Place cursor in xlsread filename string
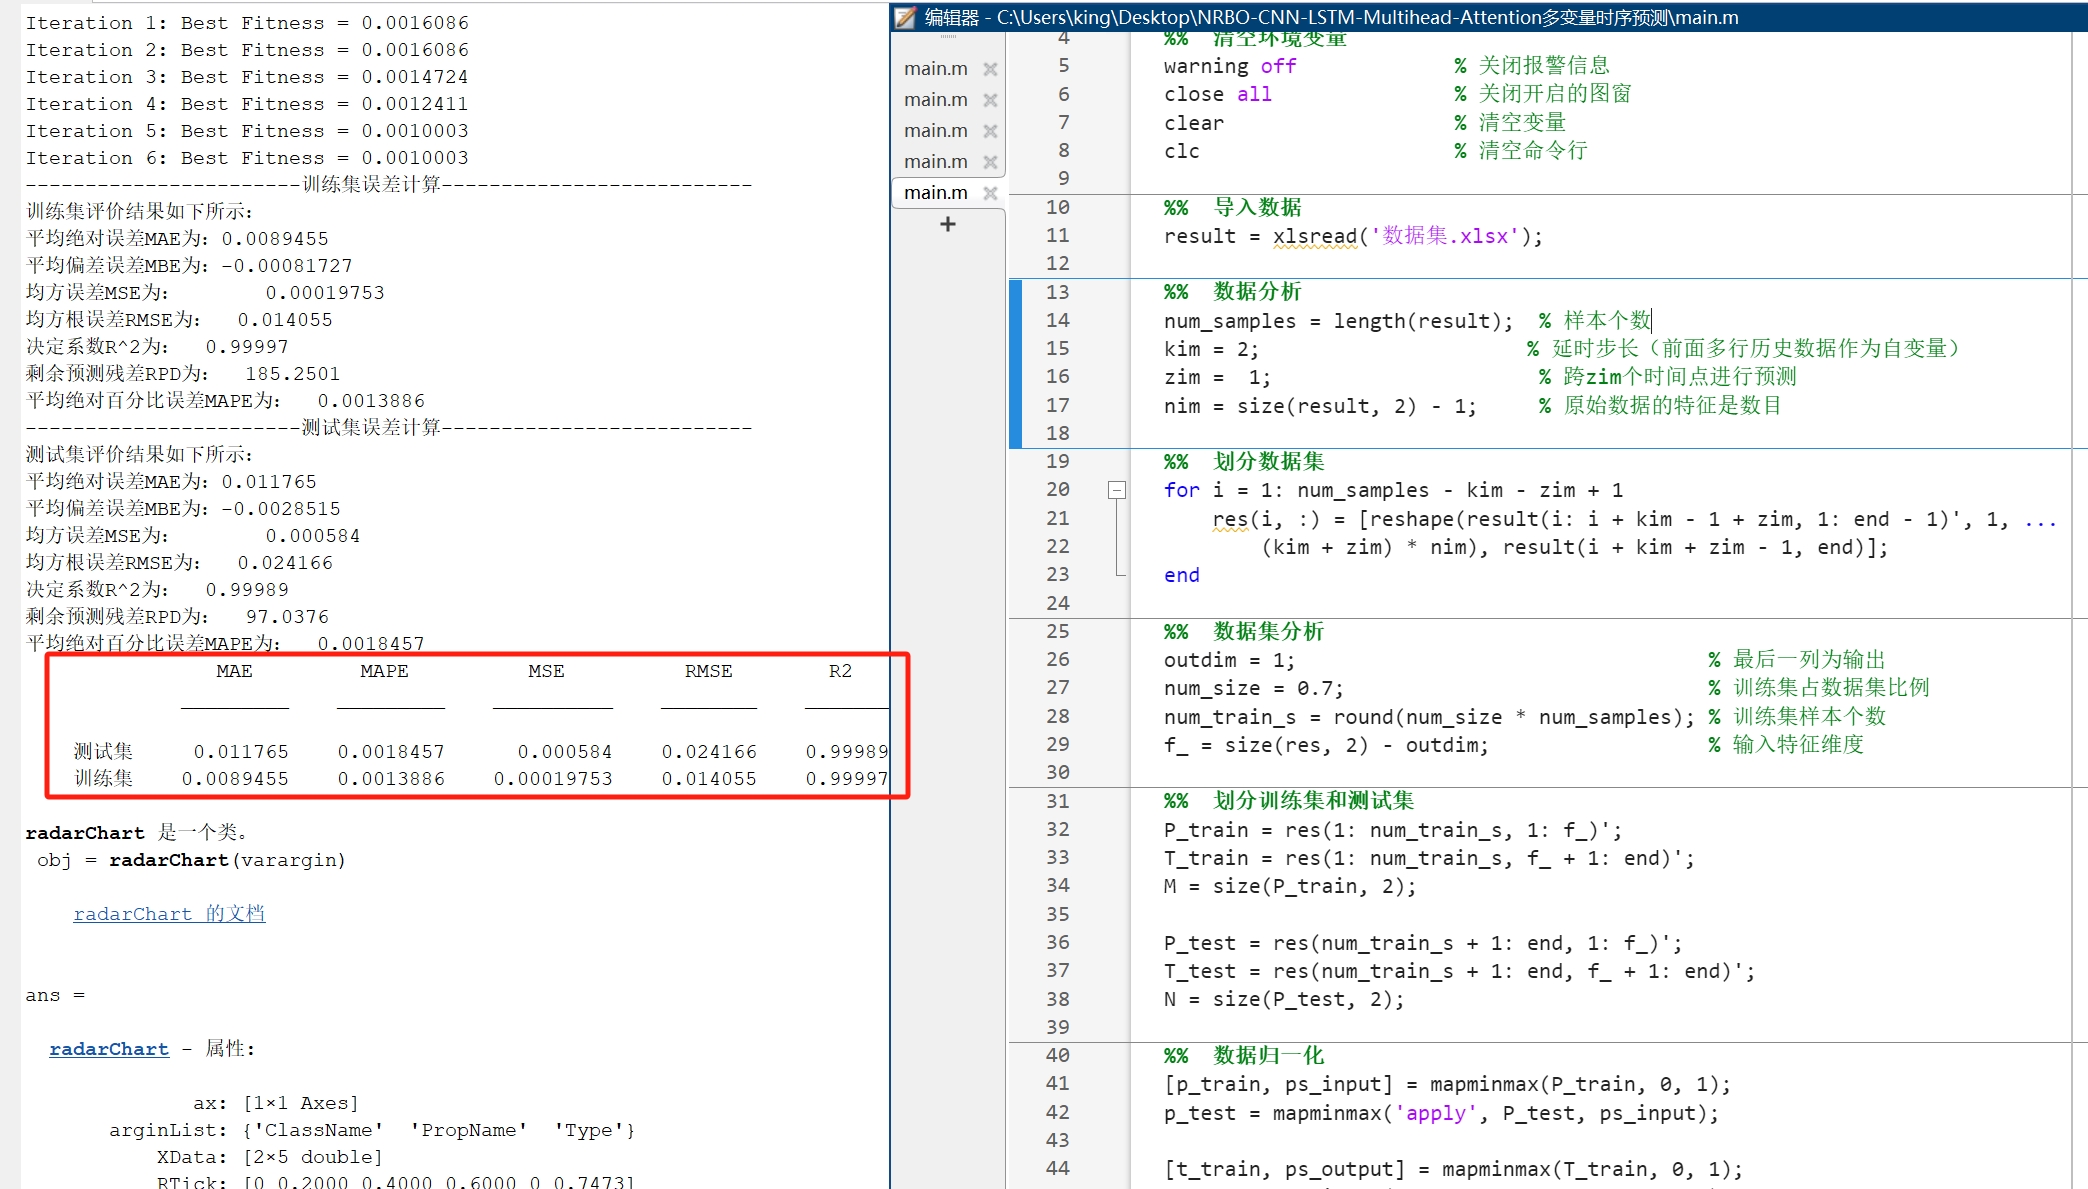Screen dimensions: 2088x1189 click(x=1444, y=236)
